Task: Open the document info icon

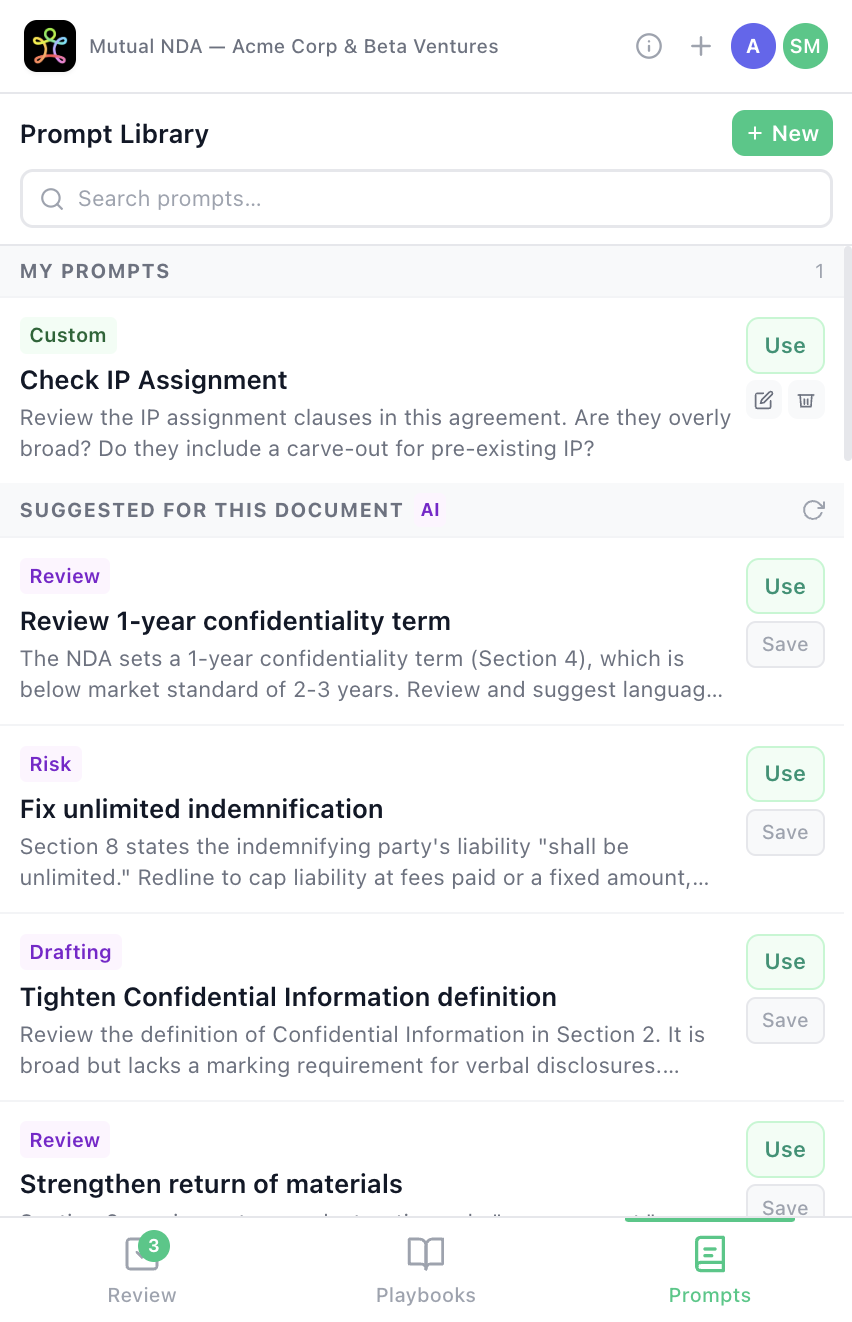Action: 649,46
